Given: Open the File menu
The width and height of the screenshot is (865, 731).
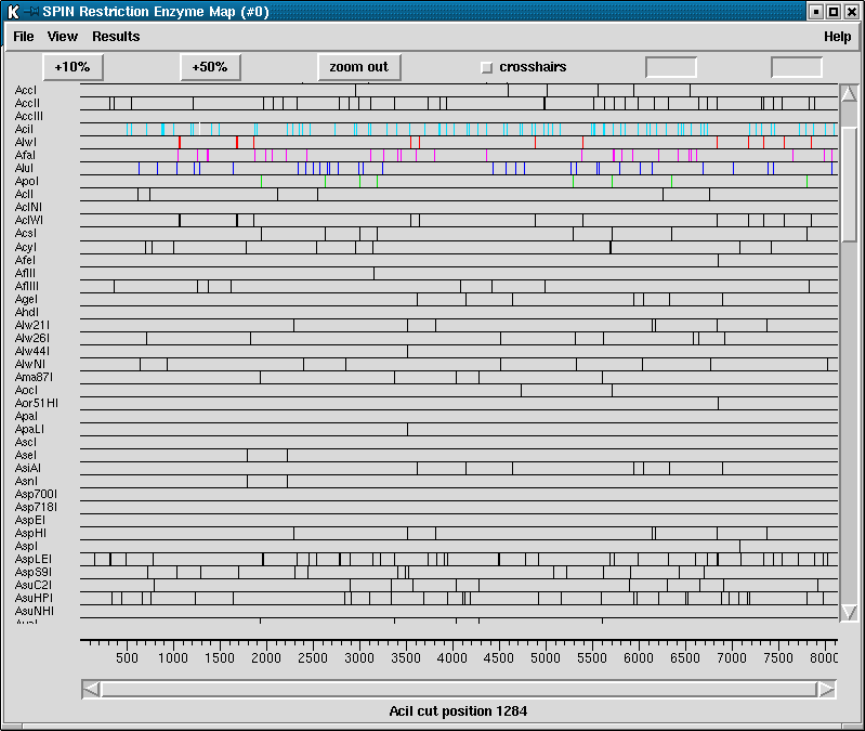Looking at the screenshot, I should point(23,37).
